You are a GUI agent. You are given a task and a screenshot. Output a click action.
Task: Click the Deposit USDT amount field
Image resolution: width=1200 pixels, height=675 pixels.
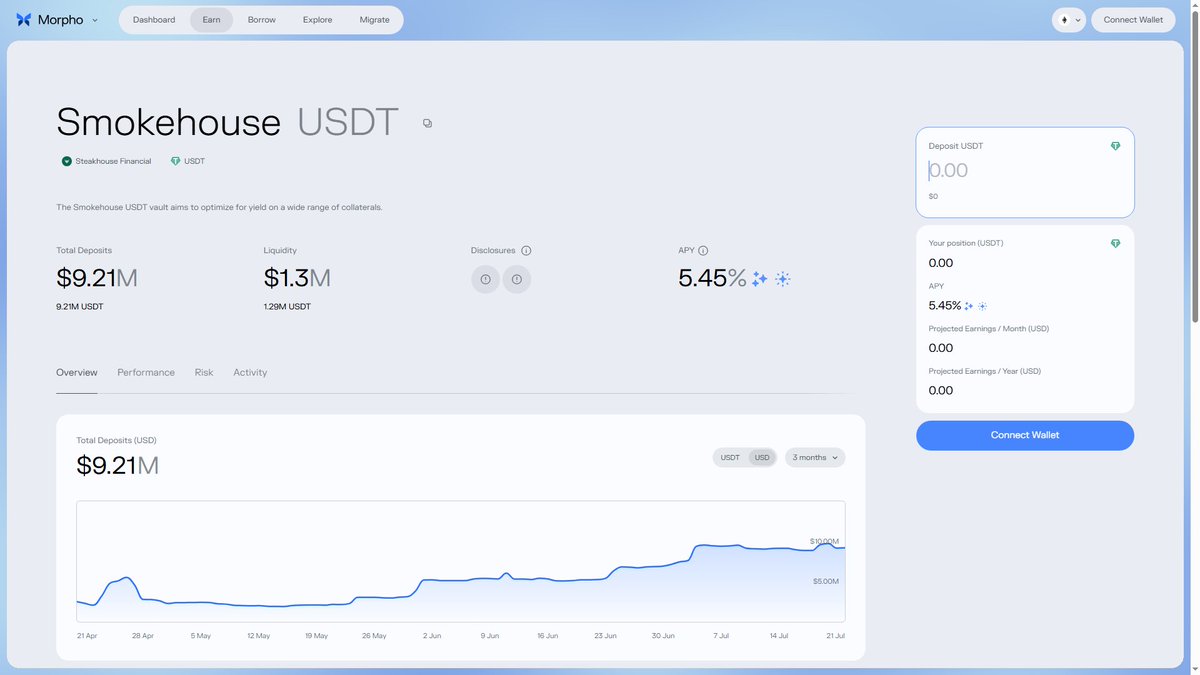tap(1025, 171)
